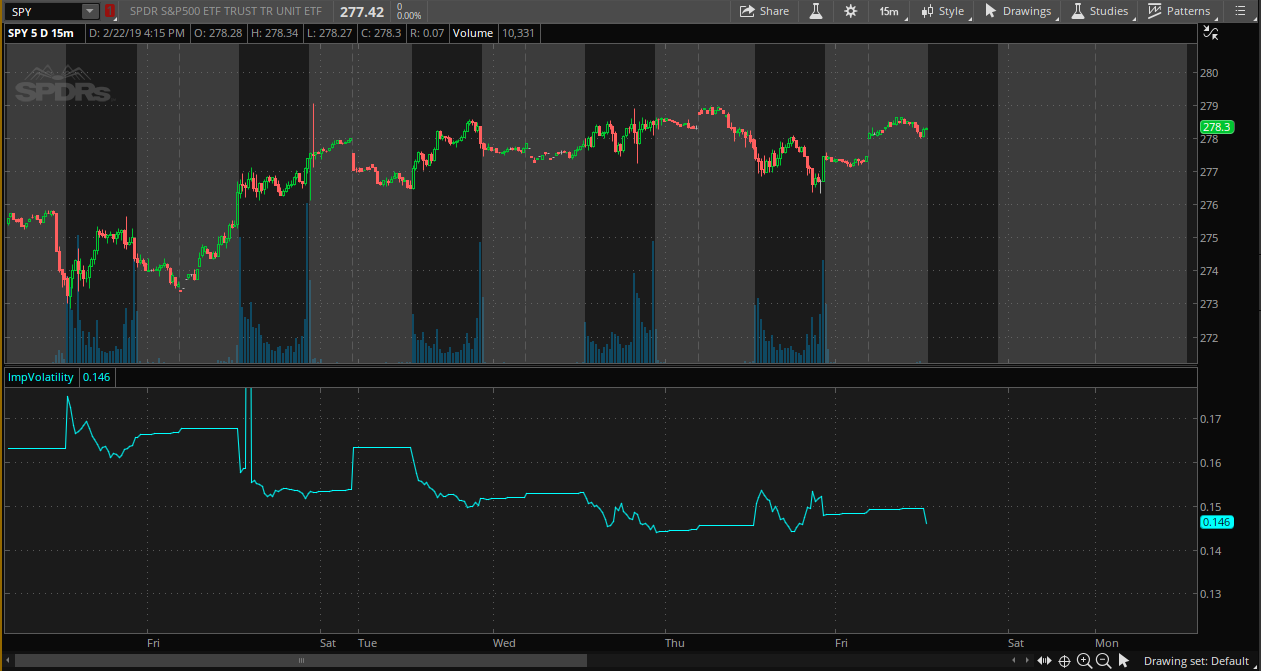Open the Style menu
This screenshot has height=671, width=1261.
pos(943,11)
